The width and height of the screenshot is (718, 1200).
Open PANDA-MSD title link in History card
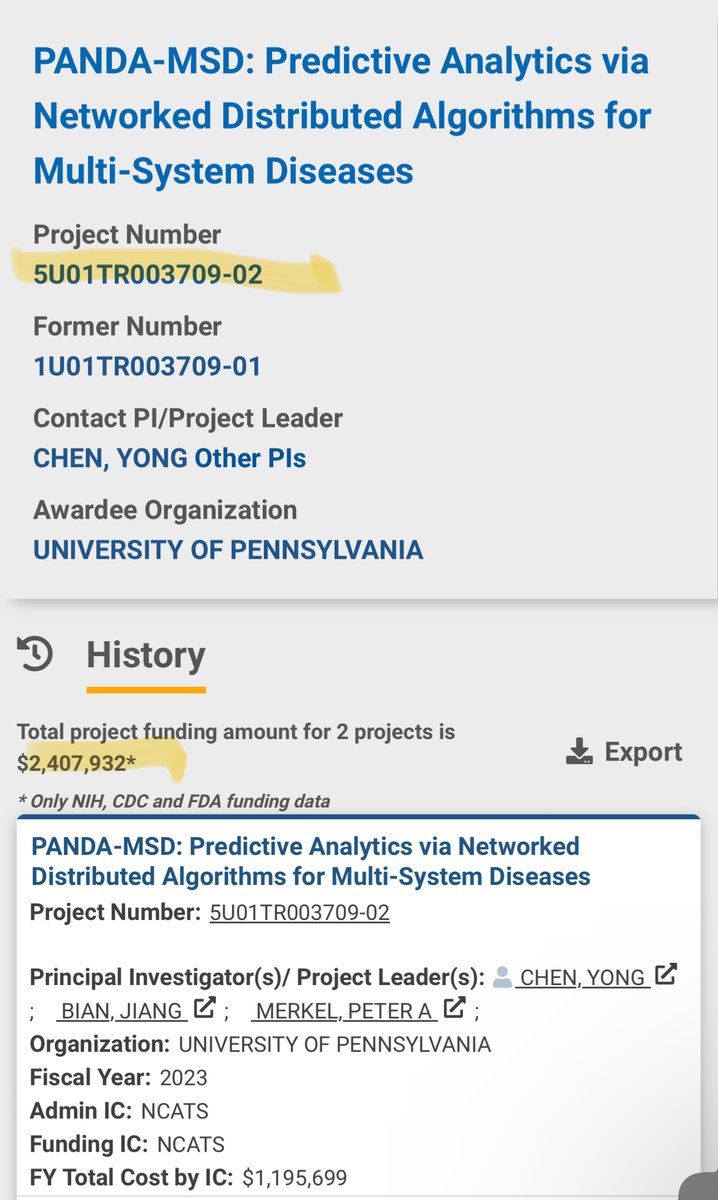[310, 861]
